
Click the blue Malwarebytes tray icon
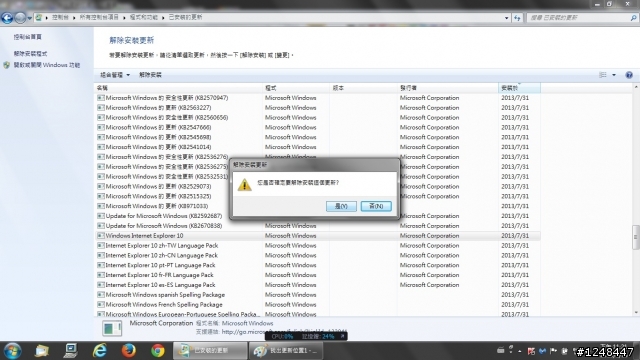[542, 351]
